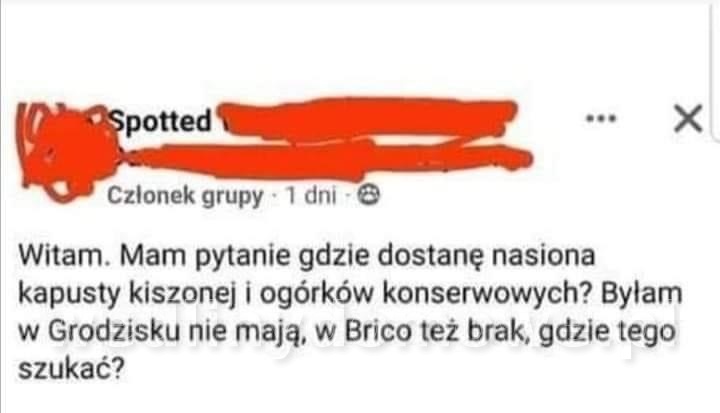Click the word nasiona in the post
This screenshot has height=413, width=720.
coord(543,255)
